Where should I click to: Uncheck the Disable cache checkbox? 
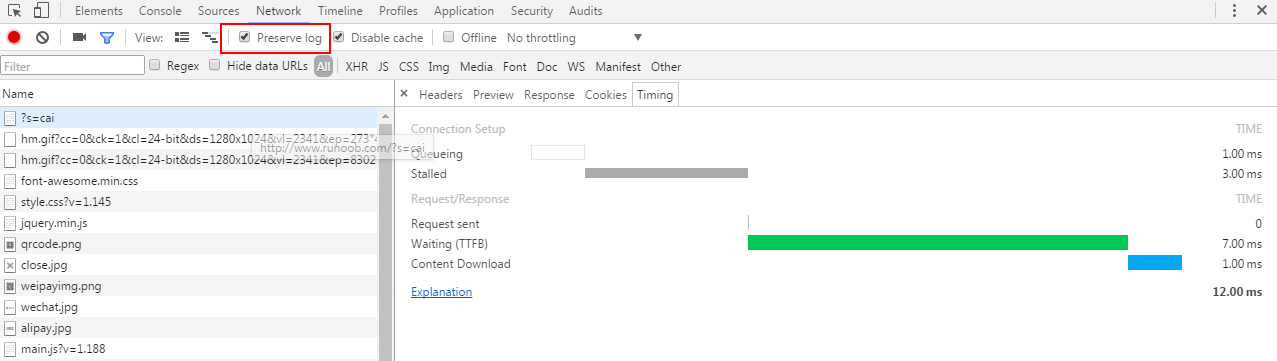[339, 37]
